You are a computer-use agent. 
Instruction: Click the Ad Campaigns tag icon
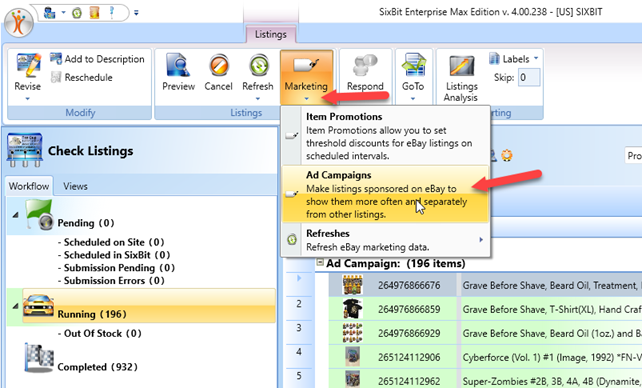(292, 194)
